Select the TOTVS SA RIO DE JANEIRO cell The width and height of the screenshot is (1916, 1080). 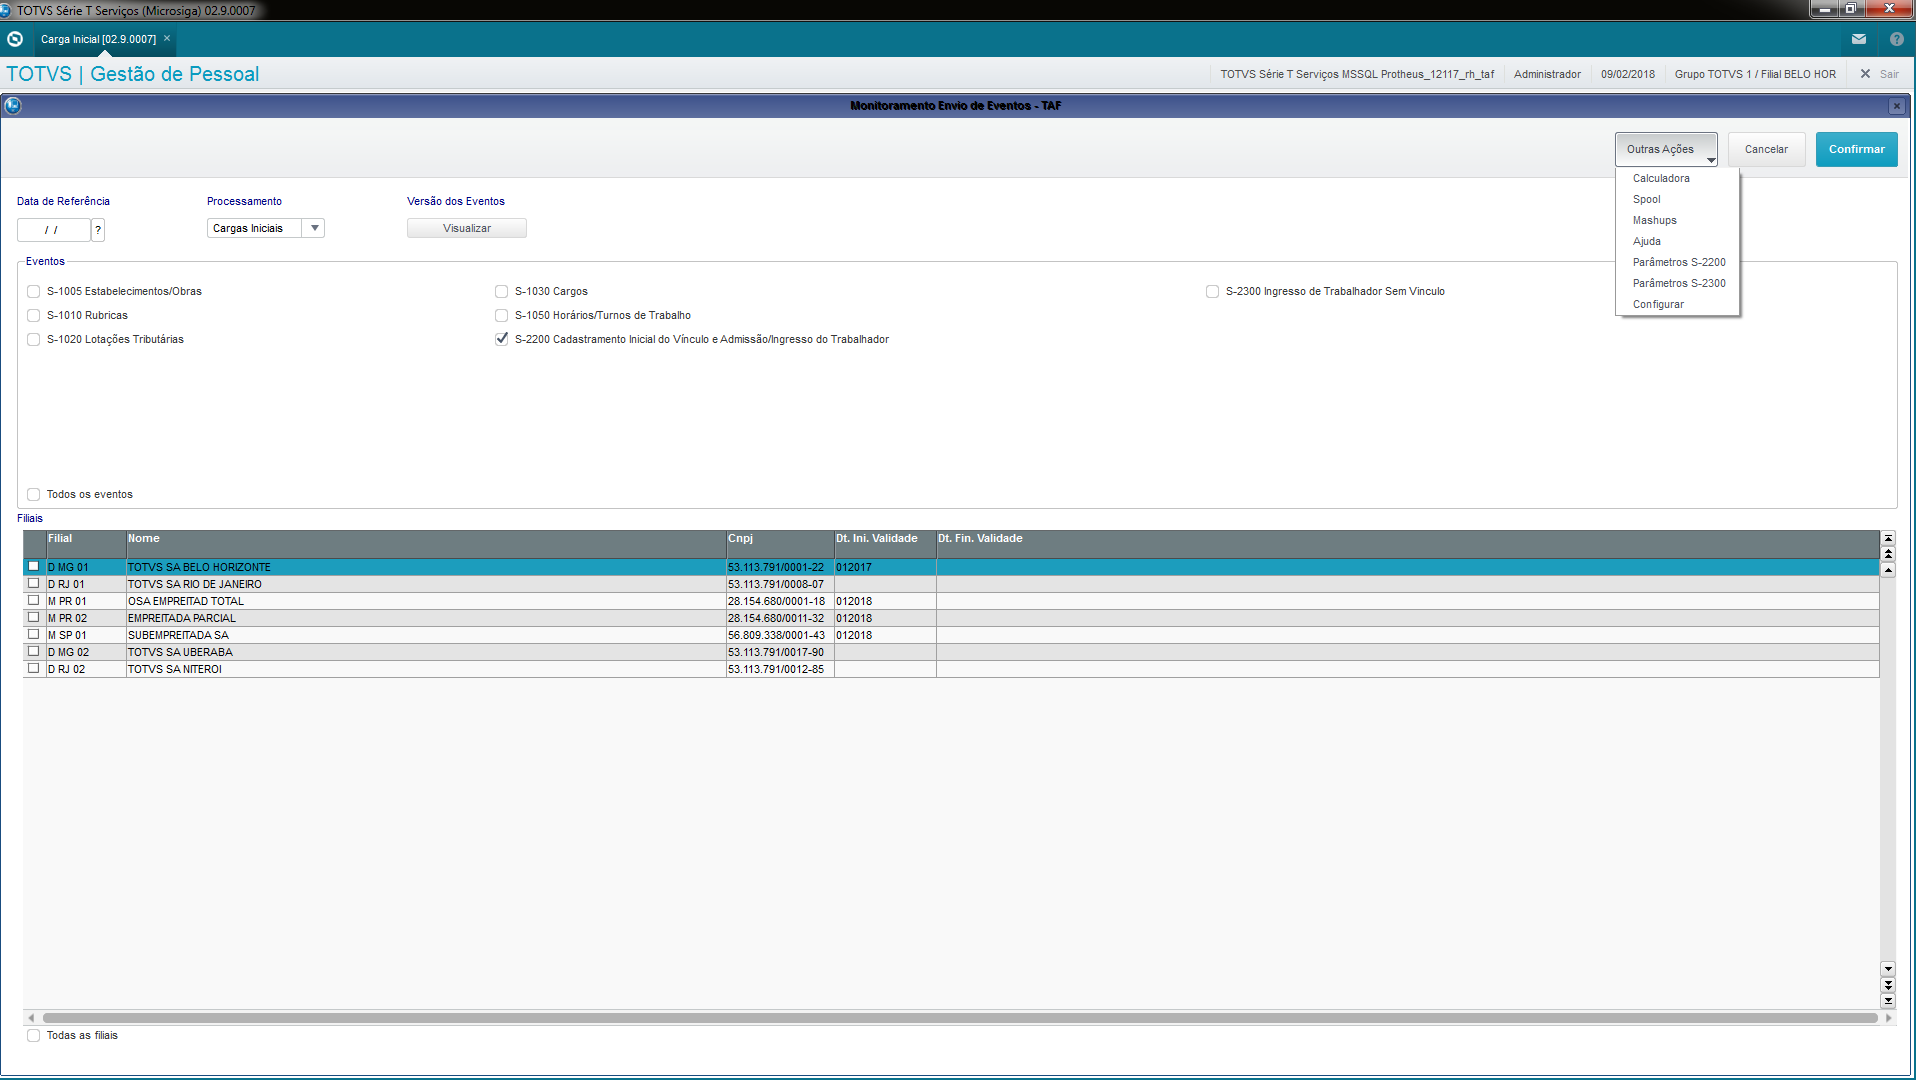tap(426, 584)
